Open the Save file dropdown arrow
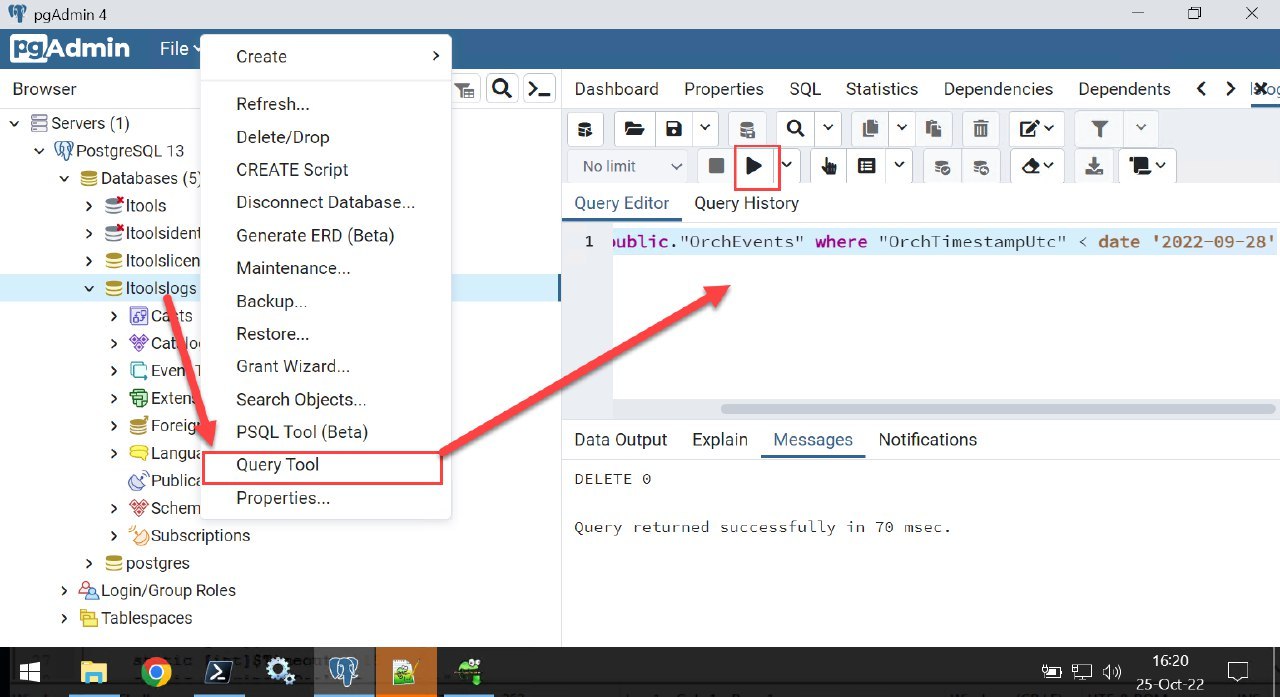The width and height of the screenshot is (1280, 697). pos(705,128)
